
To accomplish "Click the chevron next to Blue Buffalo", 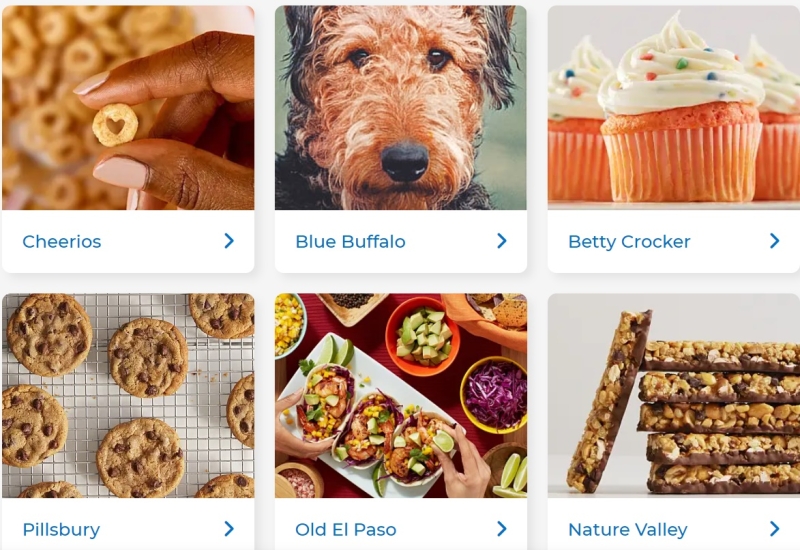I will point(502,241).
